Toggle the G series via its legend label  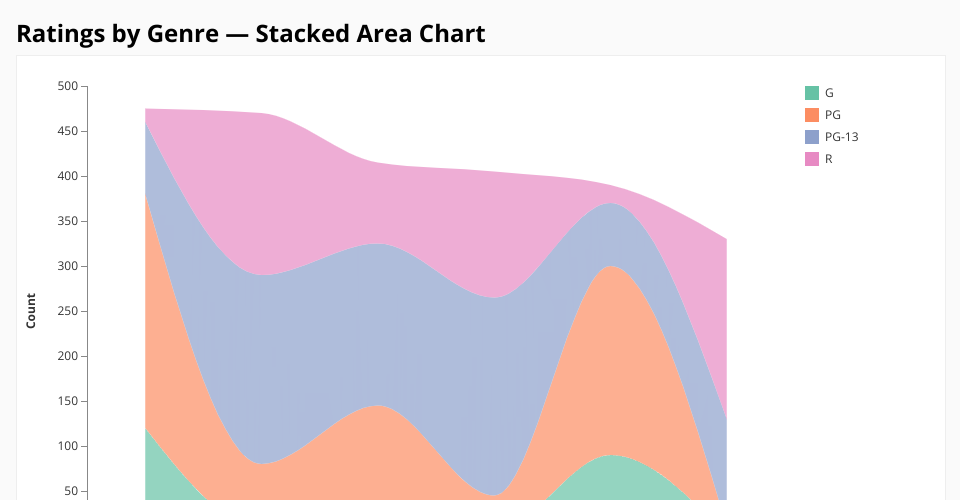click(829, 93)
